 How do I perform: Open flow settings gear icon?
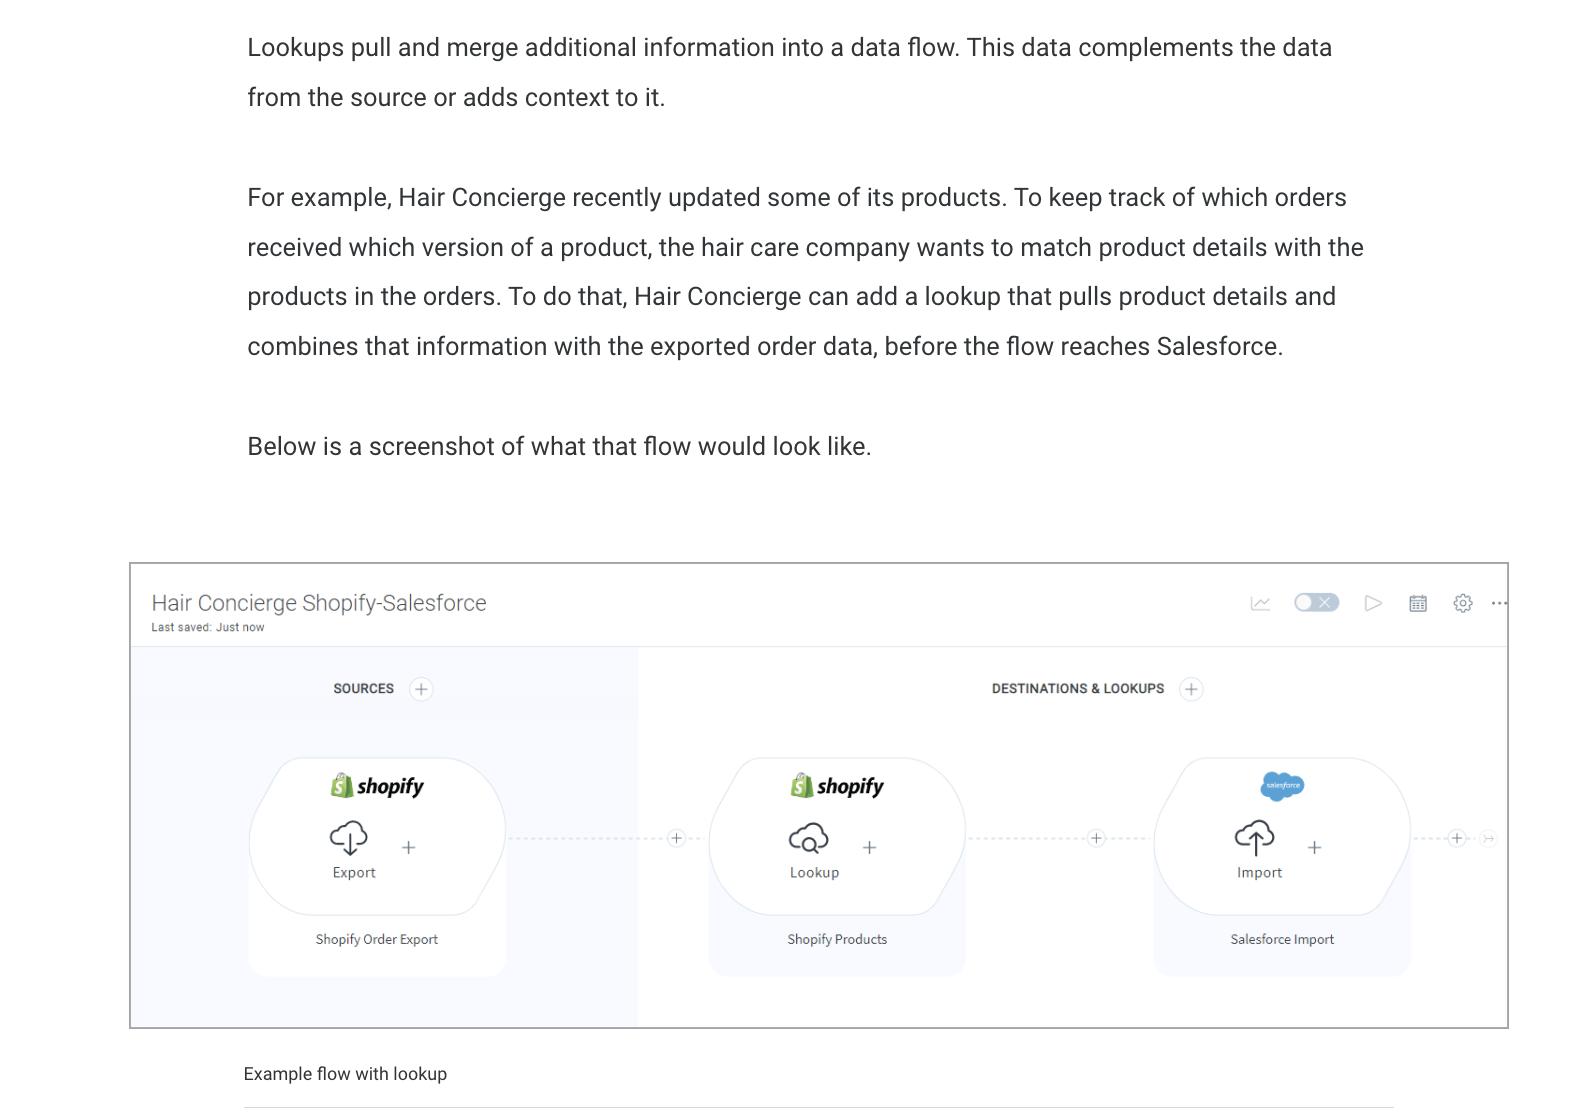point(1463,603)
